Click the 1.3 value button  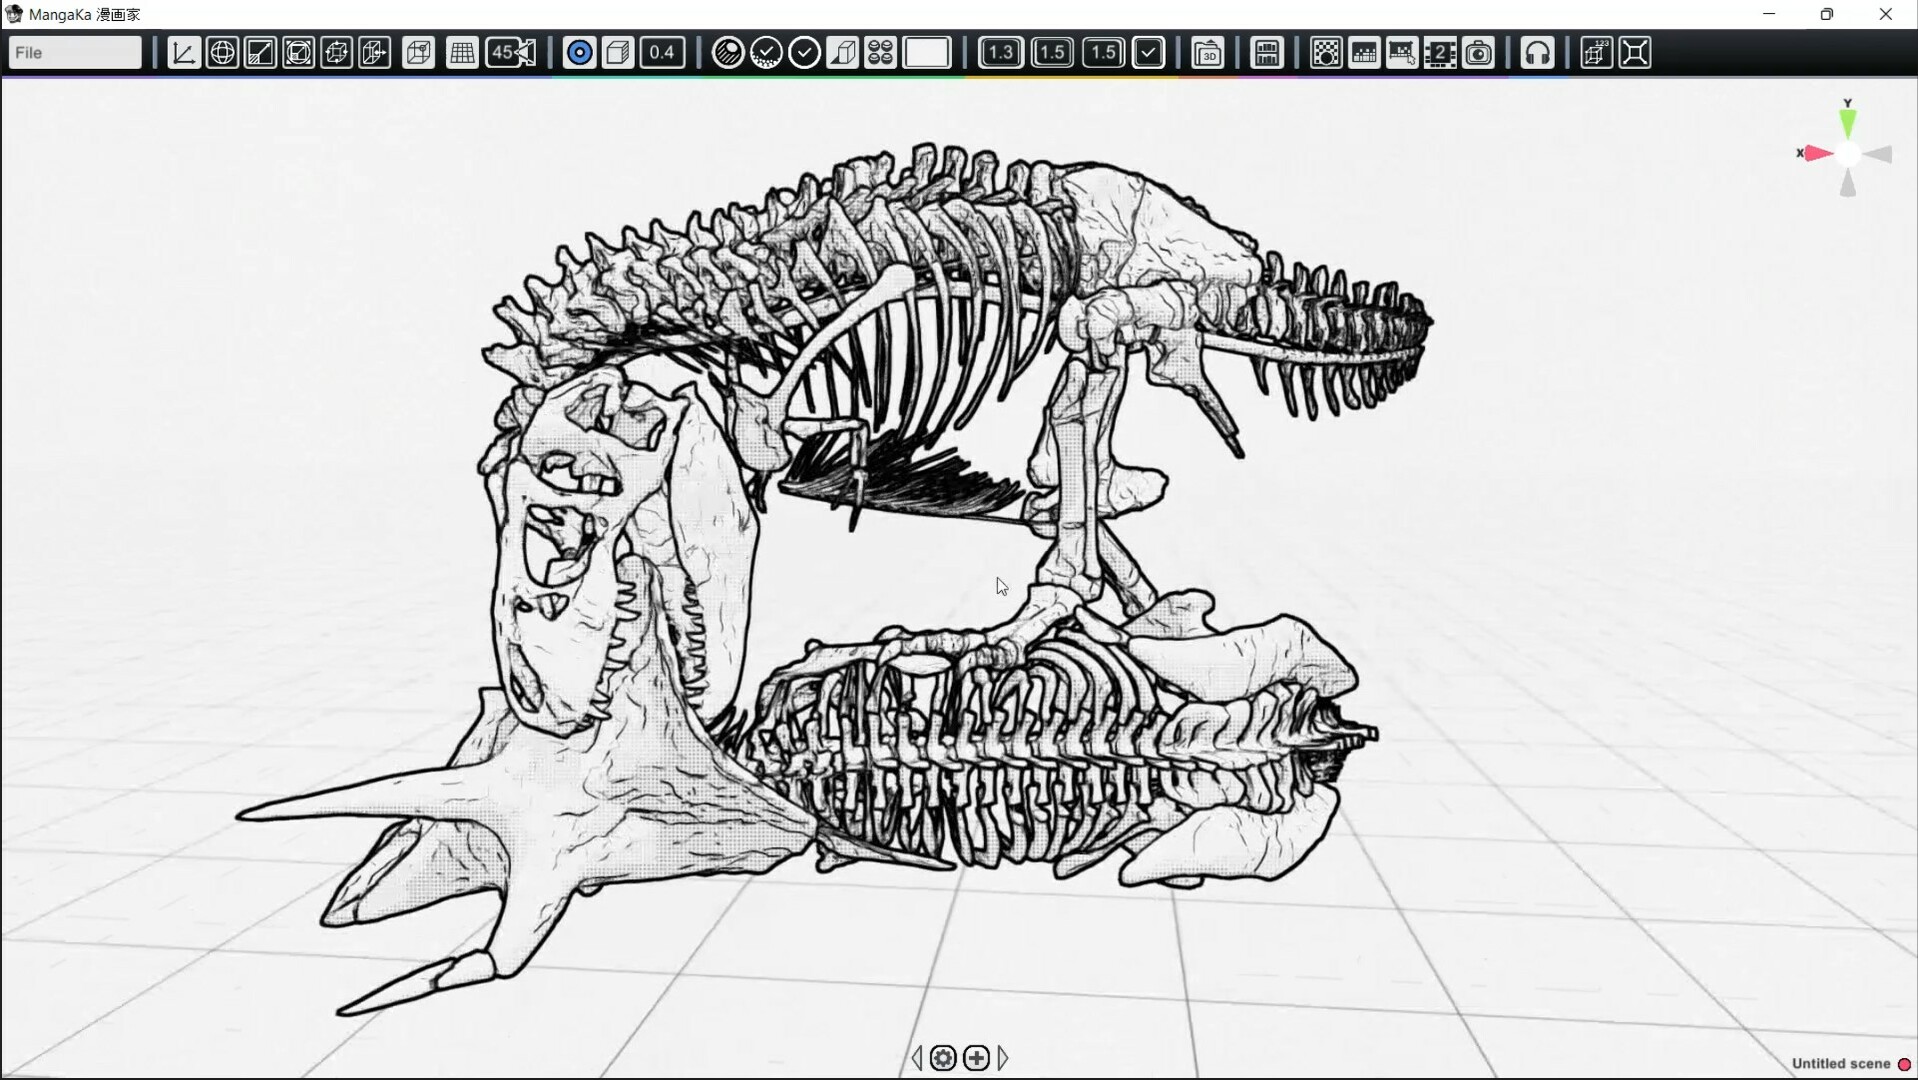(1000, 53)
